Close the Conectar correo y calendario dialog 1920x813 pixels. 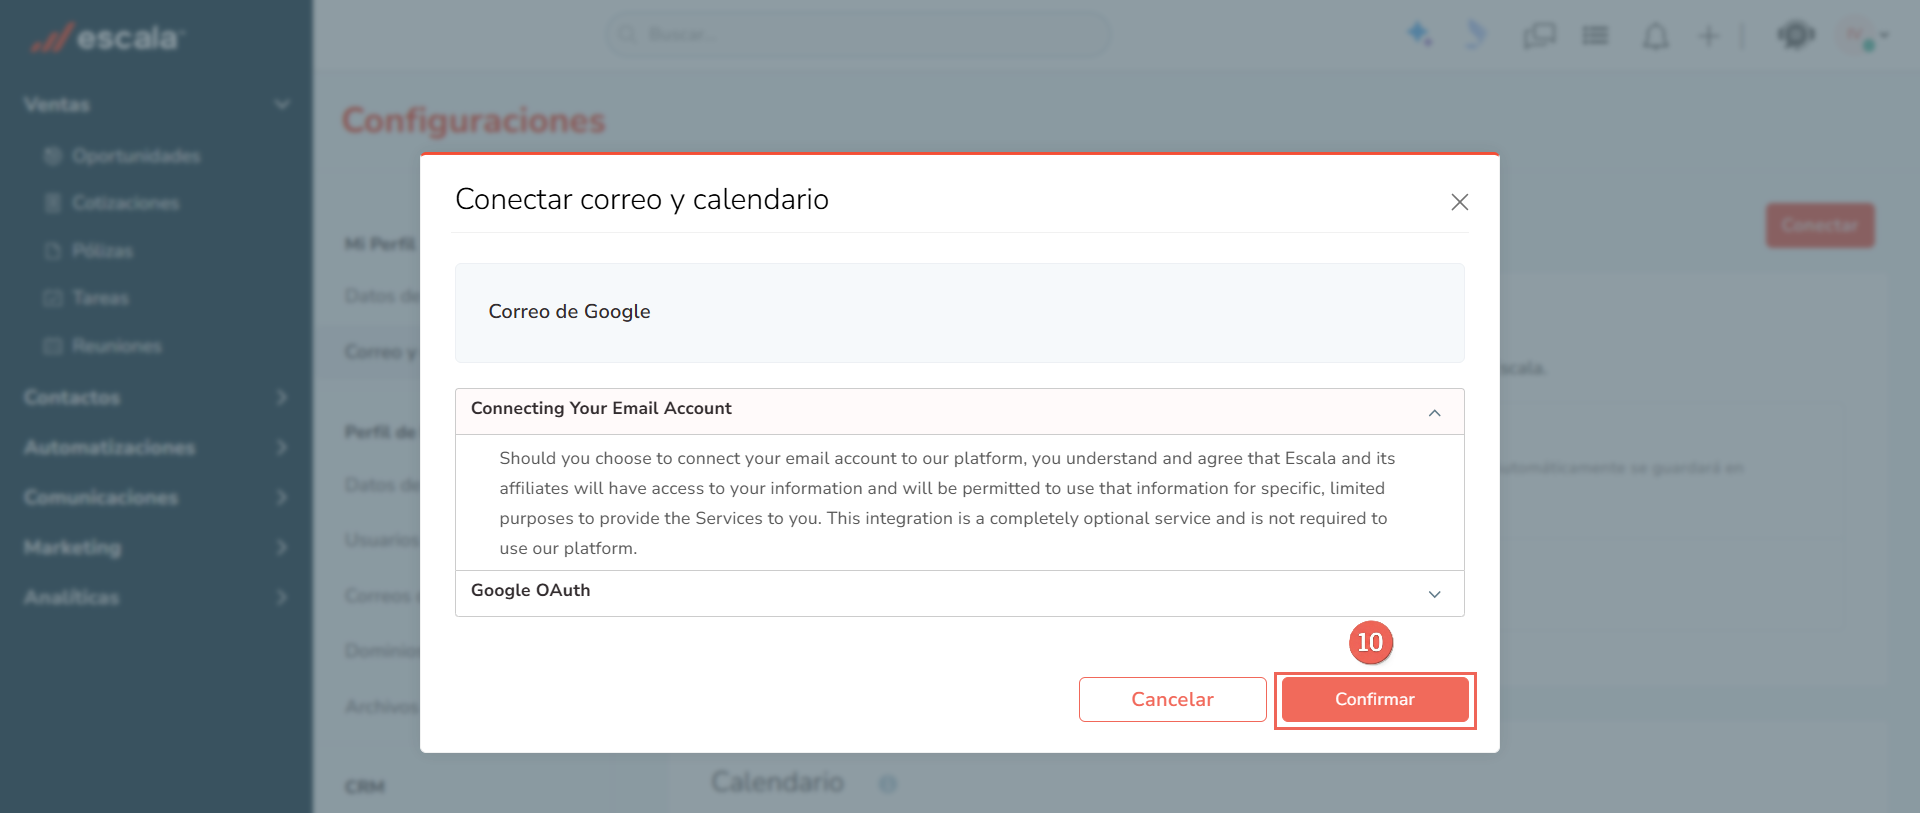tap(1459, 202)
